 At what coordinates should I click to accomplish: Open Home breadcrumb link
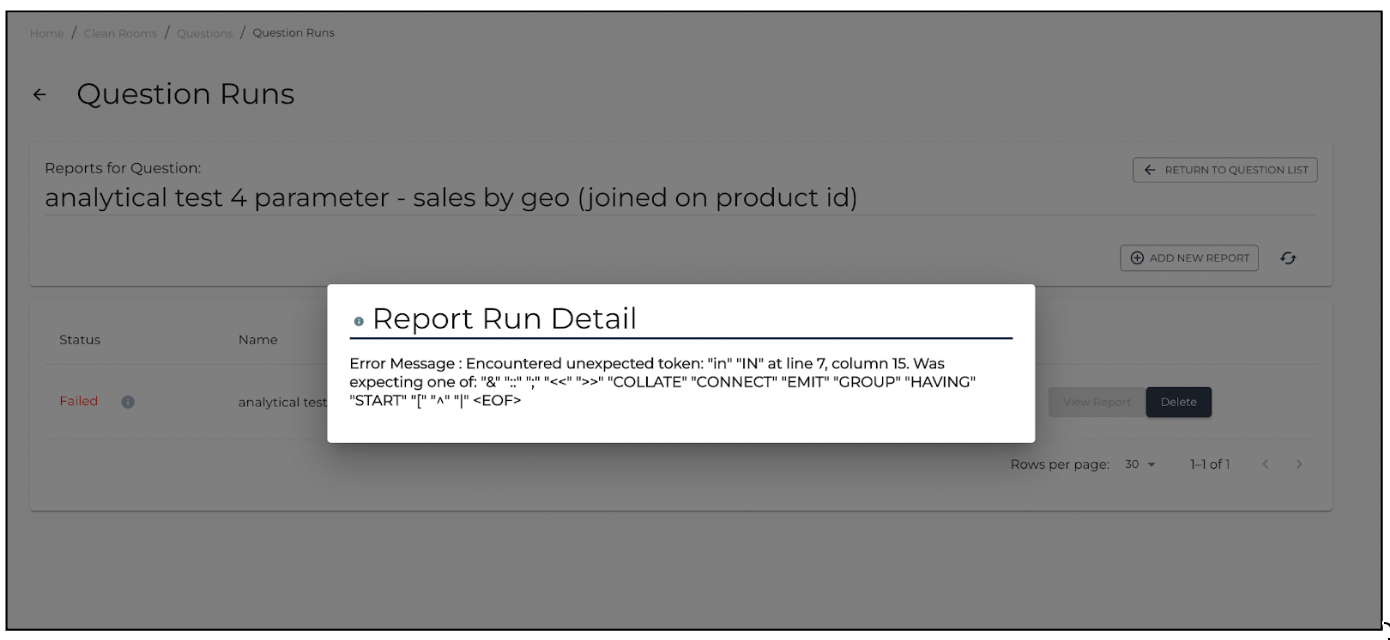46,33
